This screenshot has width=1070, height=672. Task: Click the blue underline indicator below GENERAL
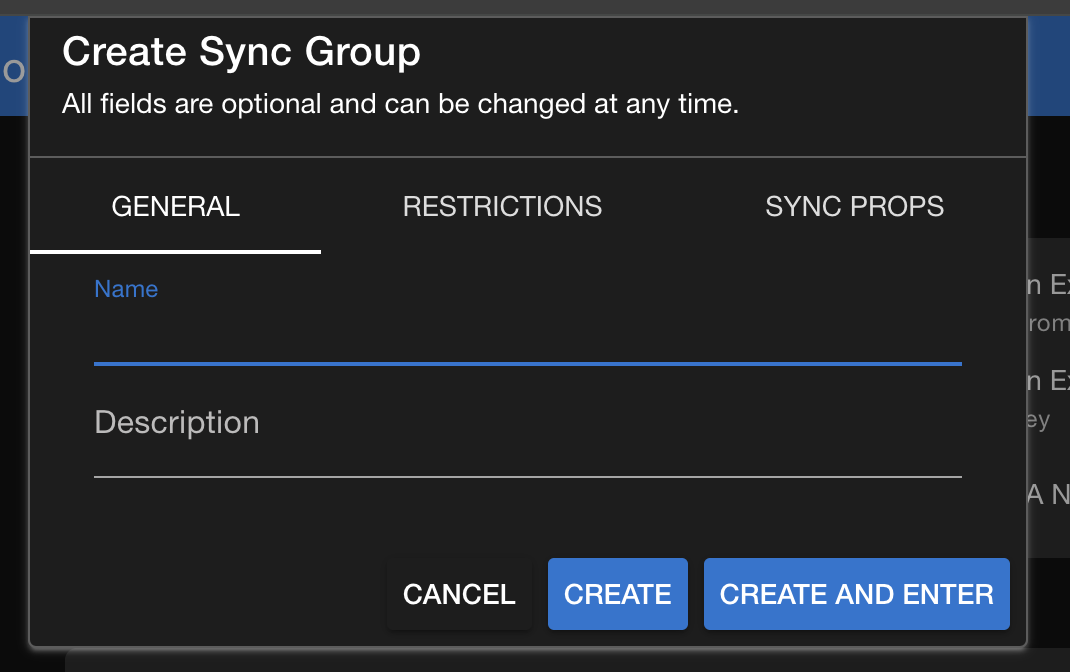(175, 249)
